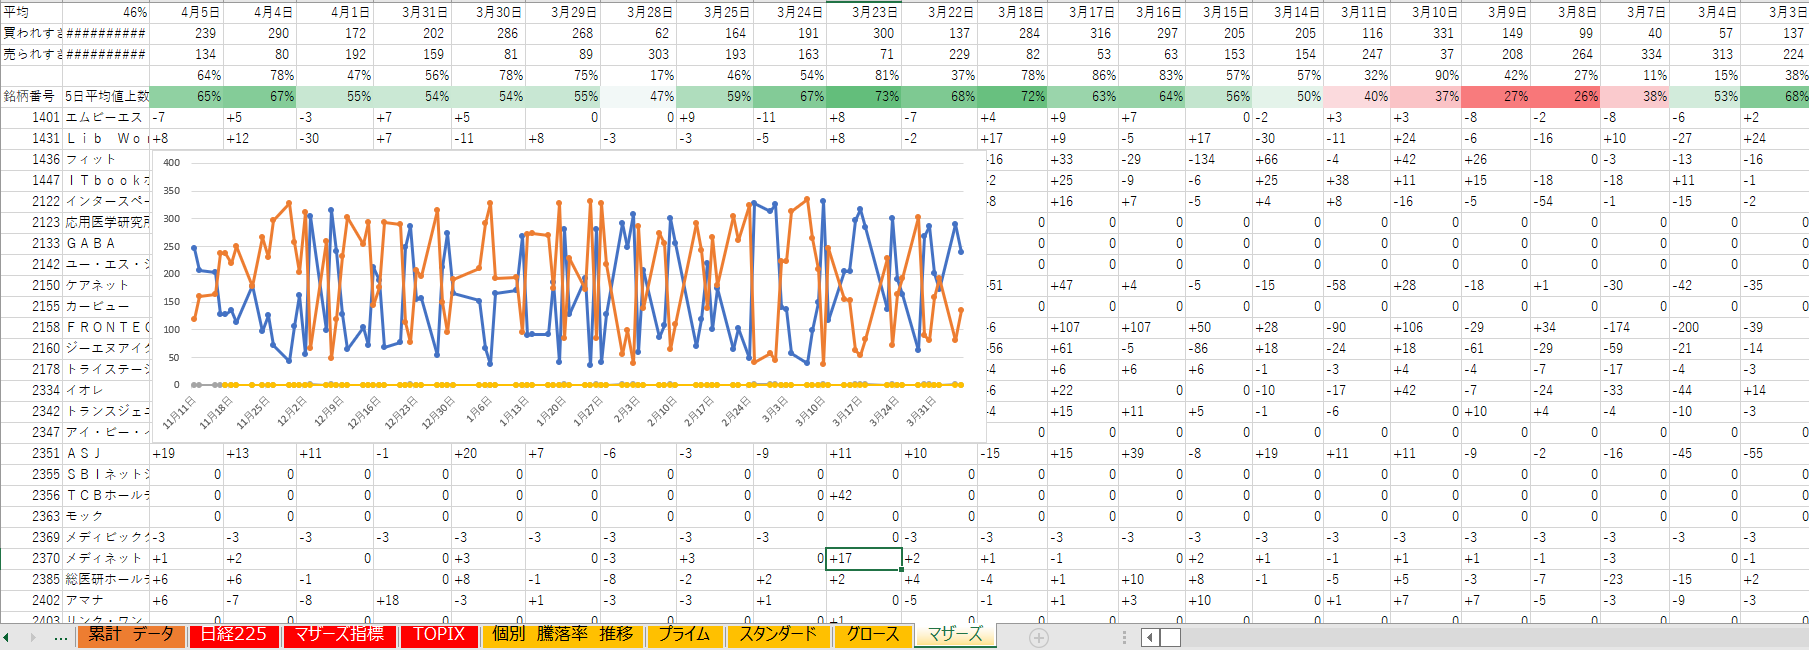
Task: Click the tab bar resize handle dots
Action: (1124, 637)
